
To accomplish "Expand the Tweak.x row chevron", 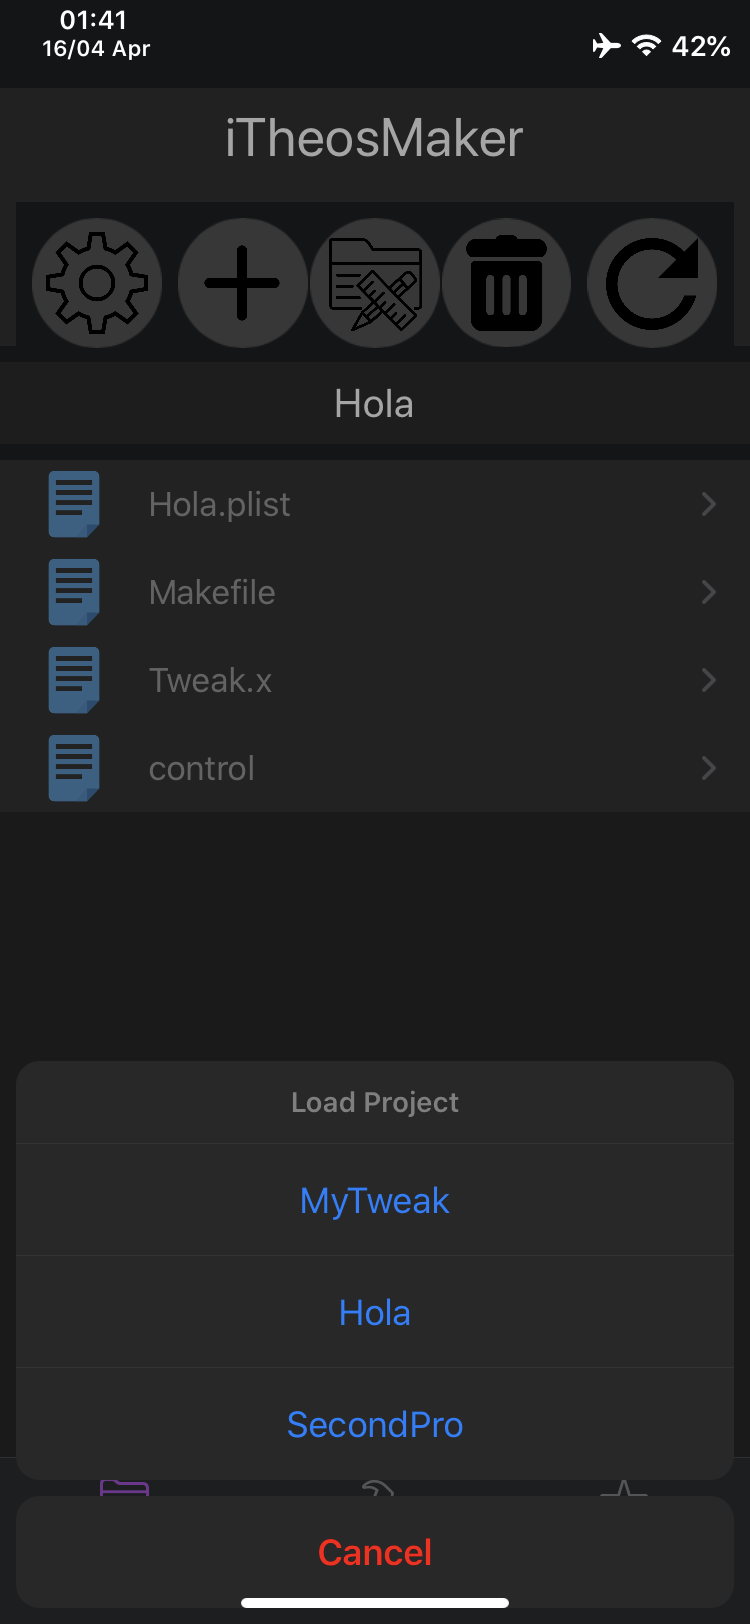I will (x=709, y=680).
